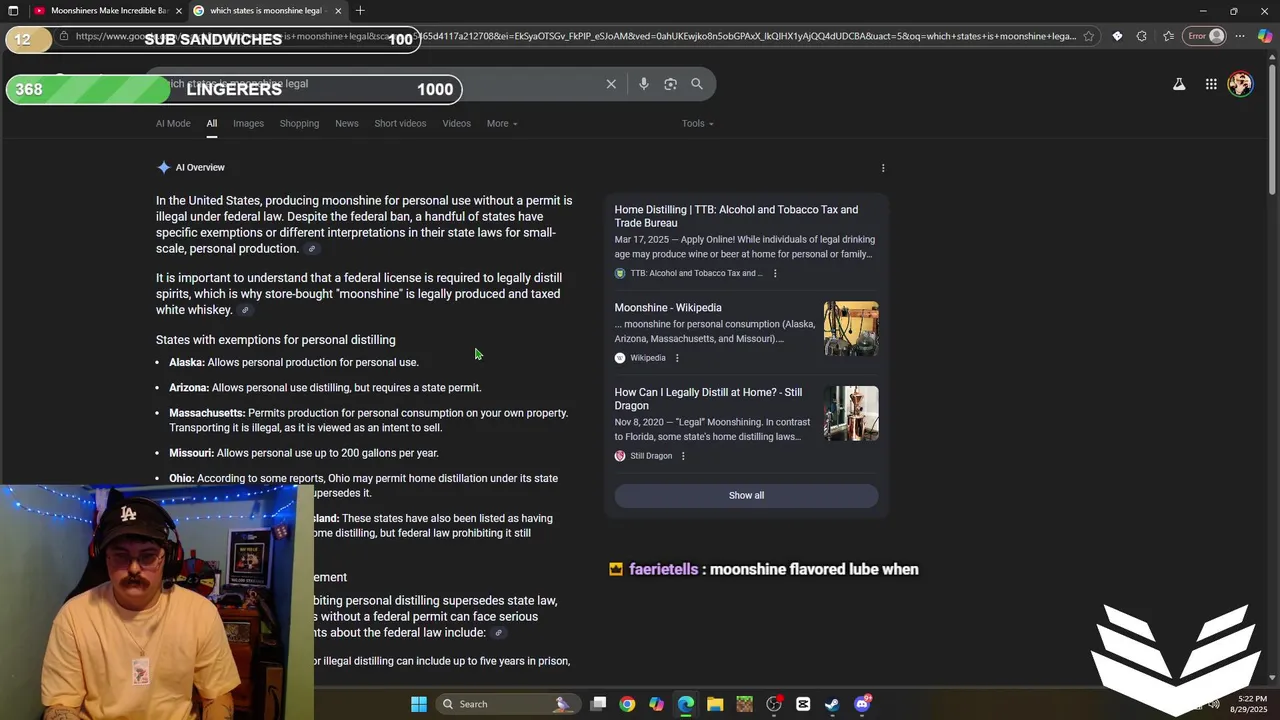Viewport: 1280px width, 720px height.
Task: Clear the Google search box text
Action: 611,84
